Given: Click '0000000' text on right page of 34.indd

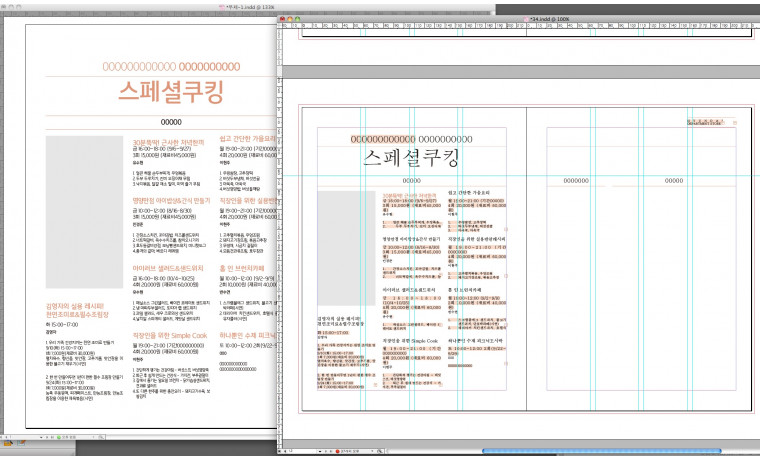Looking at the screenshot, I should point(576,180).
